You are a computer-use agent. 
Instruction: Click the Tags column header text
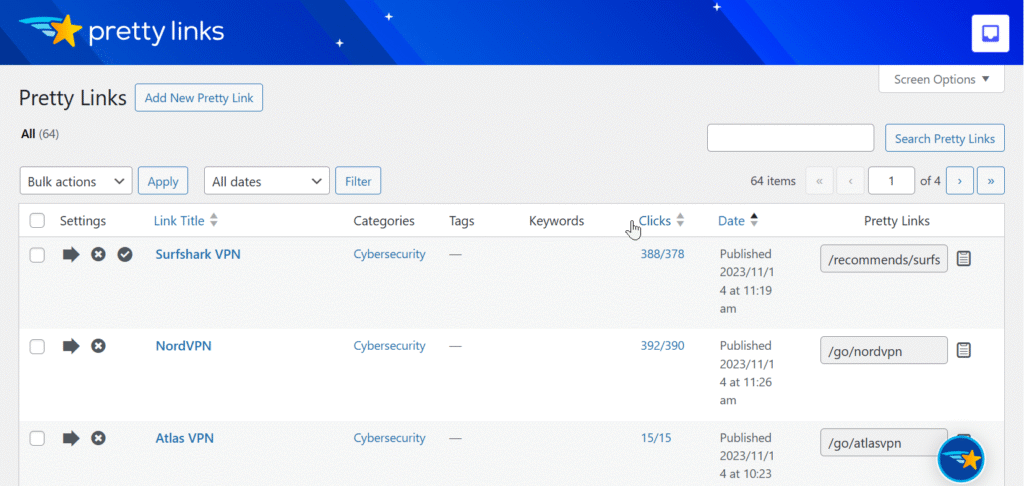coord(462,221)
